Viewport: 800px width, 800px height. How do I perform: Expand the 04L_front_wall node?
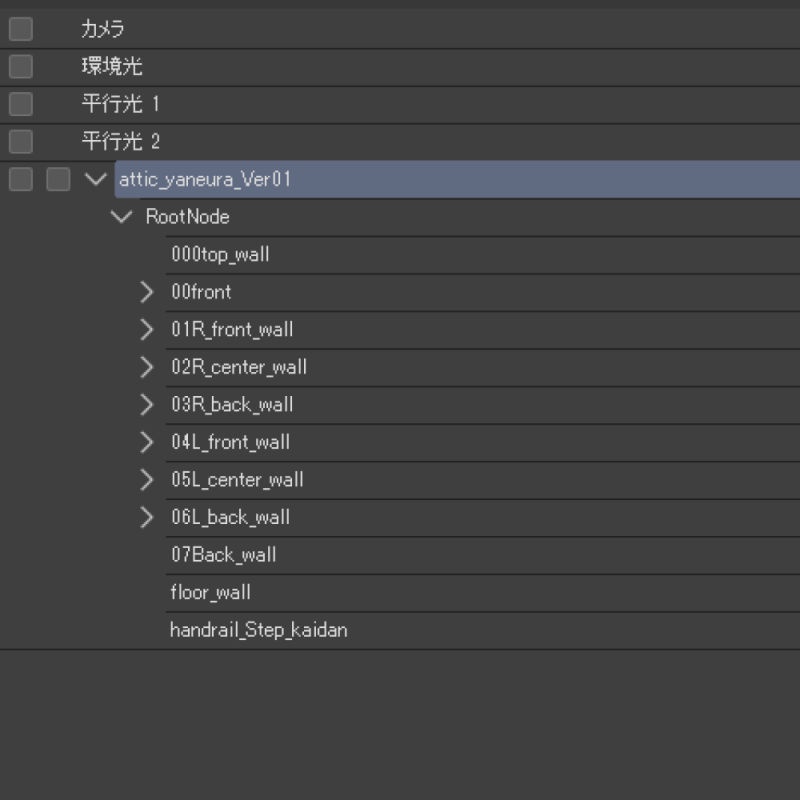(147, 442)
